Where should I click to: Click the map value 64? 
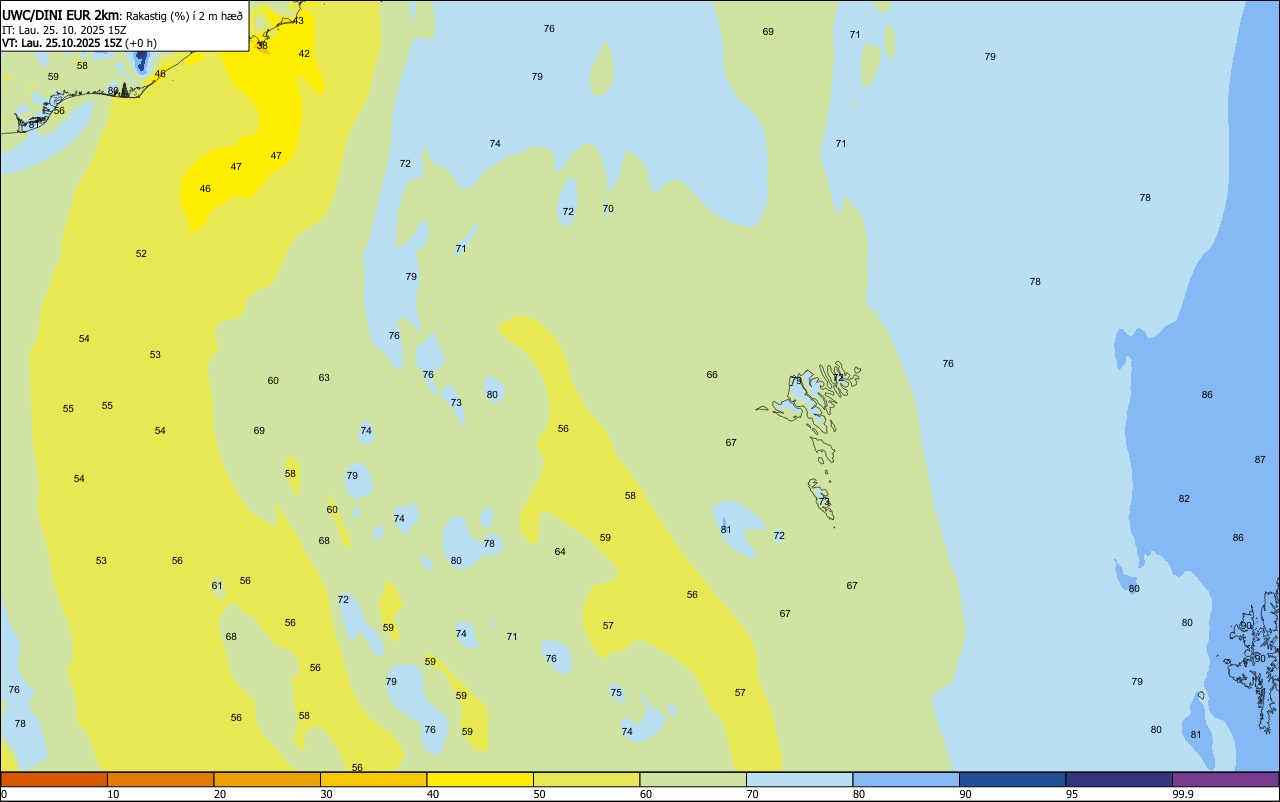[560, 552]
